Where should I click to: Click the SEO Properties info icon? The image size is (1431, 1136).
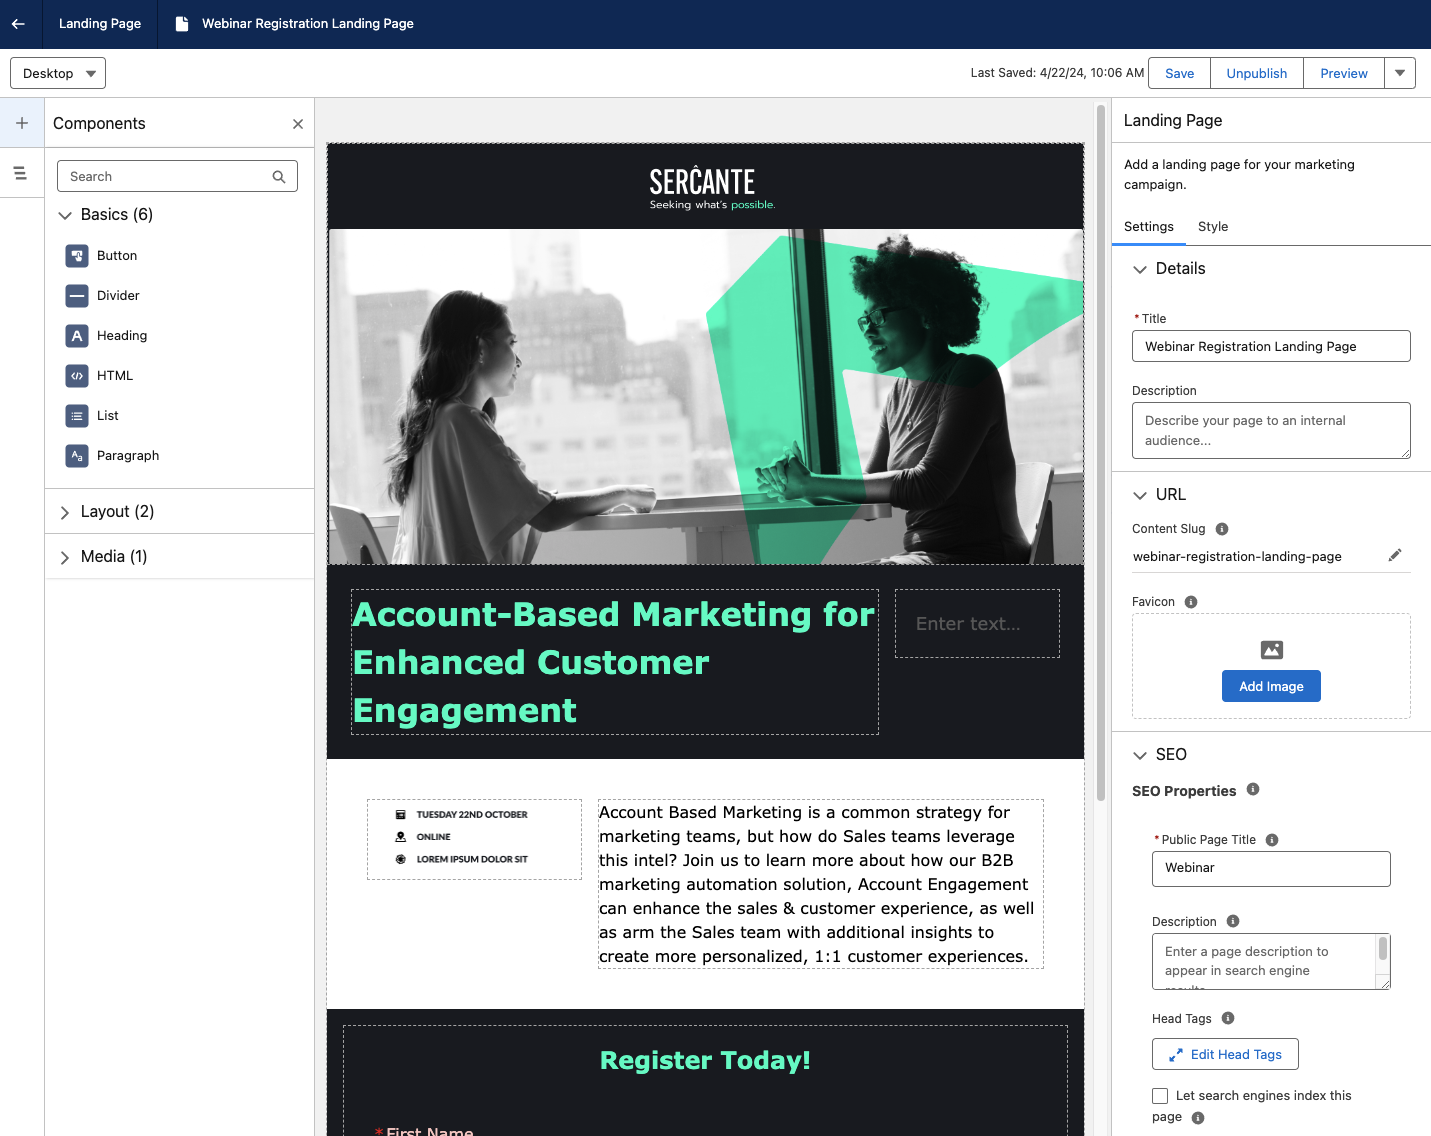point(1253,789)
